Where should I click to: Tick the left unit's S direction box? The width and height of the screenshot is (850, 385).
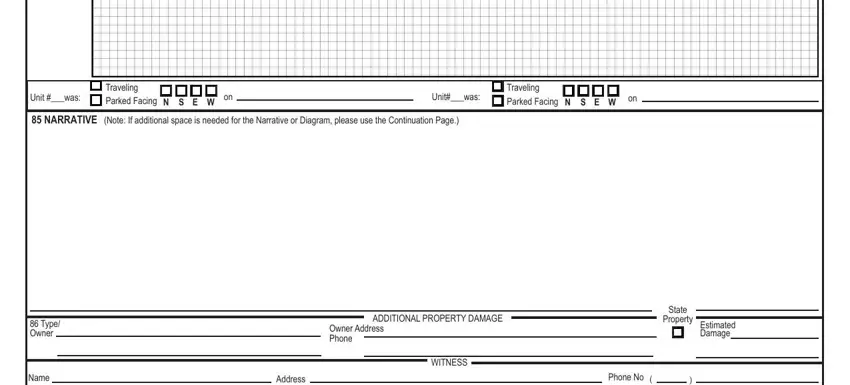click(x=181, y=91)
